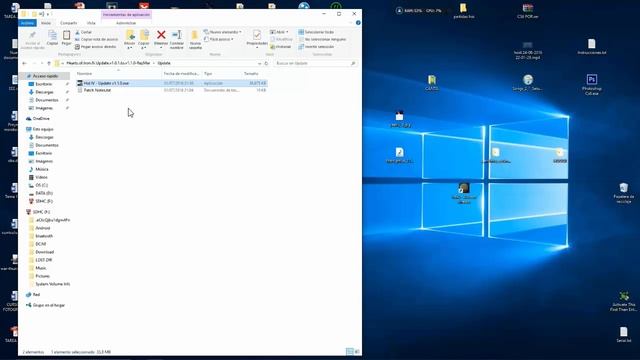640x360 pixels.
Task: Collapse the ribbon with the chevron
Action: point(351,23)
